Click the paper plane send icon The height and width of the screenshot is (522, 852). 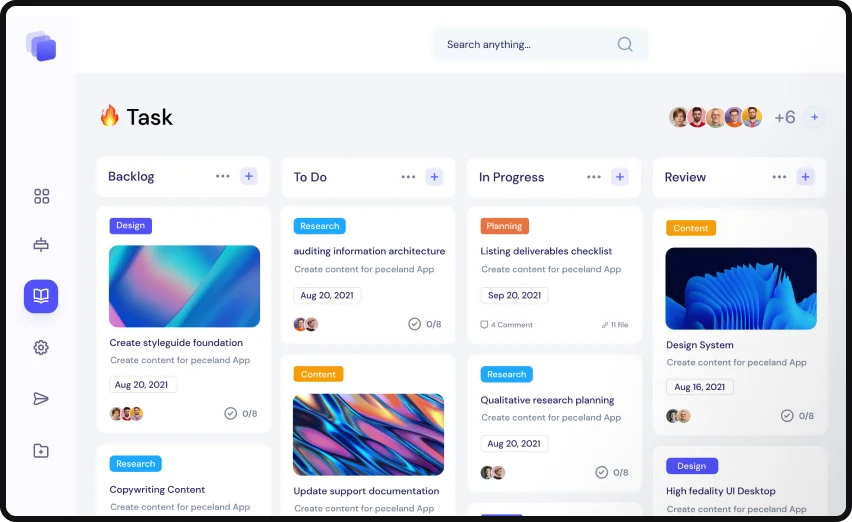point(41,399)
